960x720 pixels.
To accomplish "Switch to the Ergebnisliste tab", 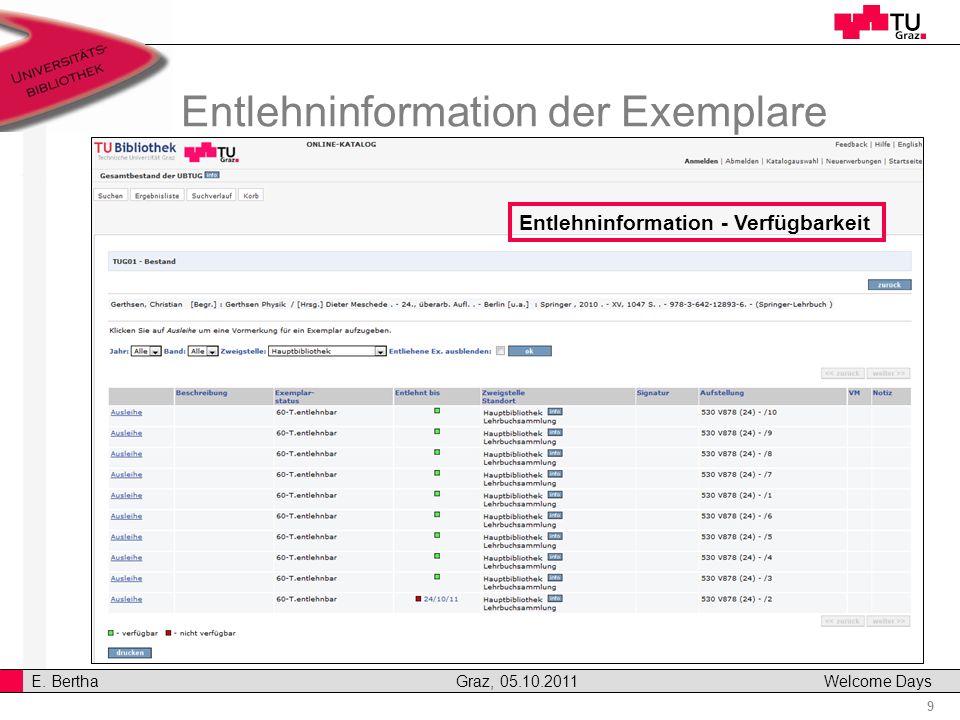I will pyautogui.click(x=157, y=196).
